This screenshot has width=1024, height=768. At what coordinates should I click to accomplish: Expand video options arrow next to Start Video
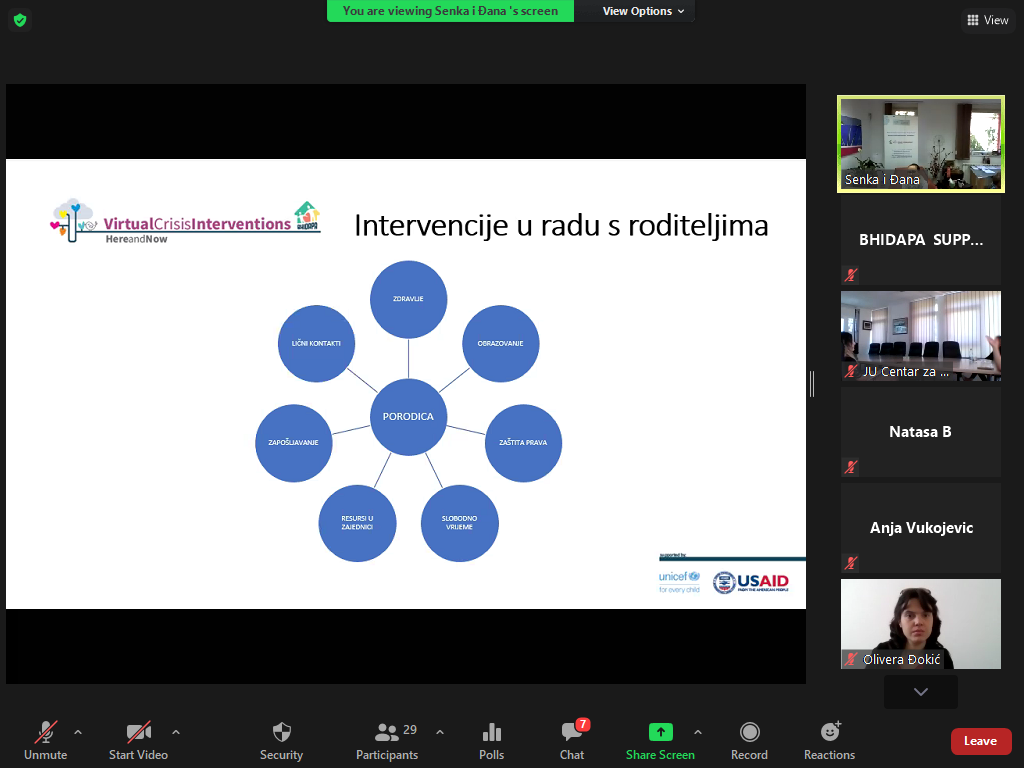[x=176, y=731]
